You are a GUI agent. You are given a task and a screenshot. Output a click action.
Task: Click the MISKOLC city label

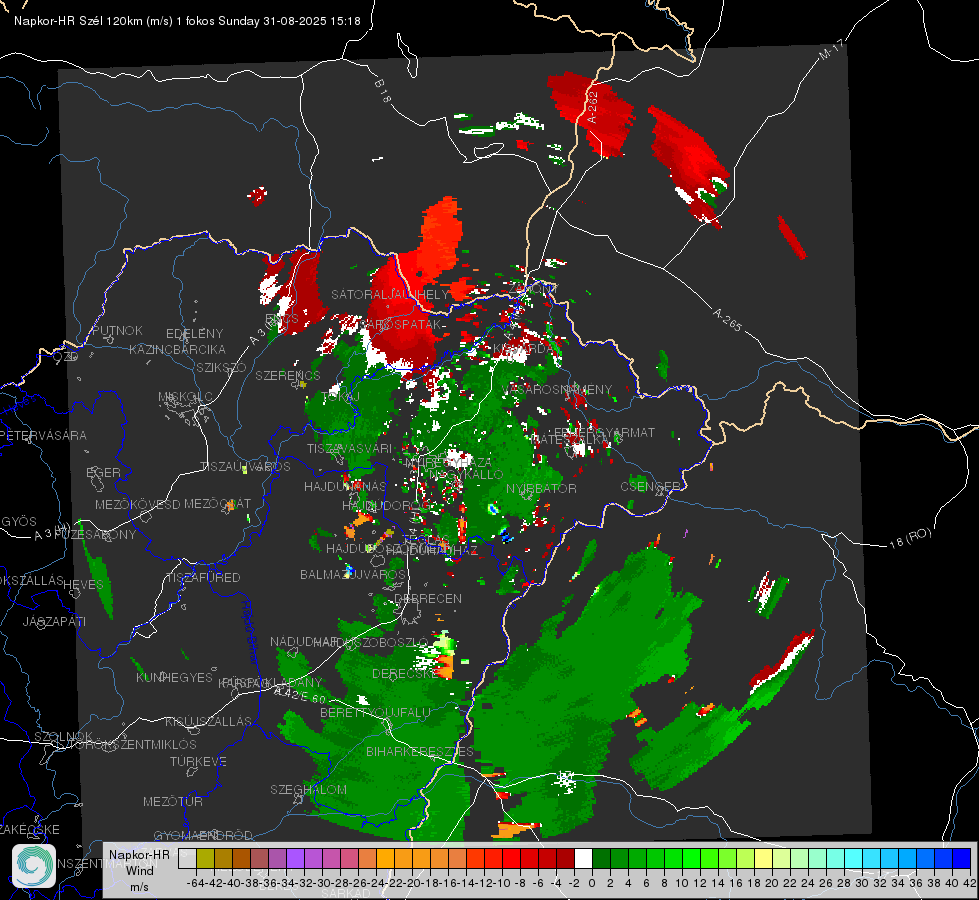click(185, 397)
